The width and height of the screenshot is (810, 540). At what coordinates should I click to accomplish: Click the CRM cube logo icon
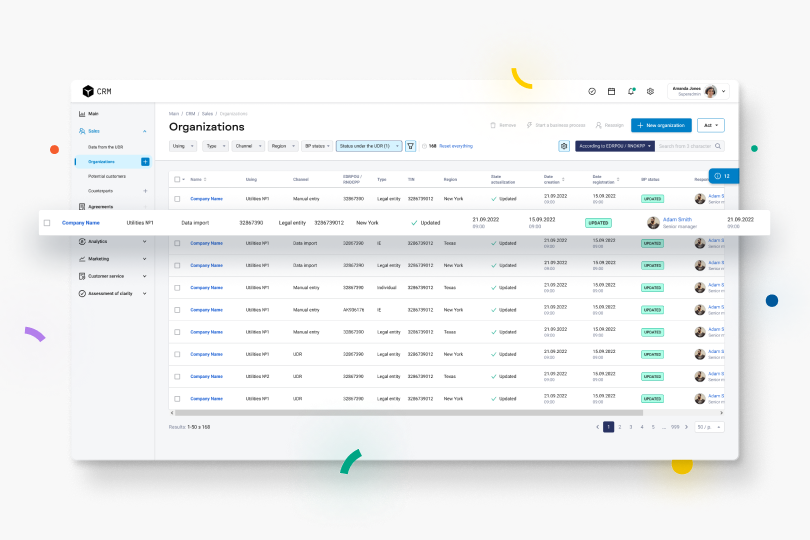[88, 91]
